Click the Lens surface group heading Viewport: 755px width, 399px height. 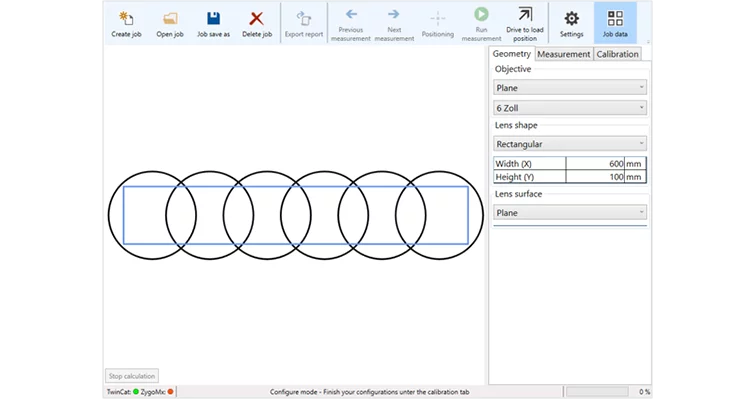point(518,194)
